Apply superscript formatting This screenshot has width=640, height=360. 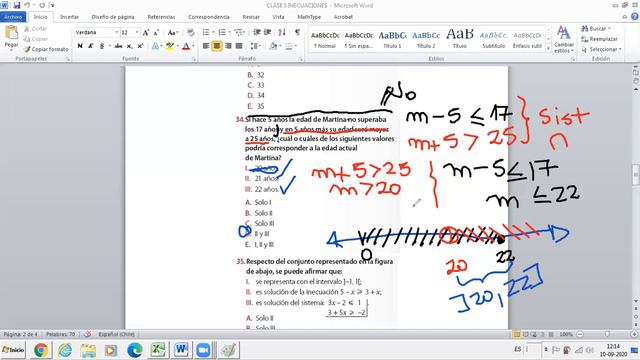click(140, 46)
